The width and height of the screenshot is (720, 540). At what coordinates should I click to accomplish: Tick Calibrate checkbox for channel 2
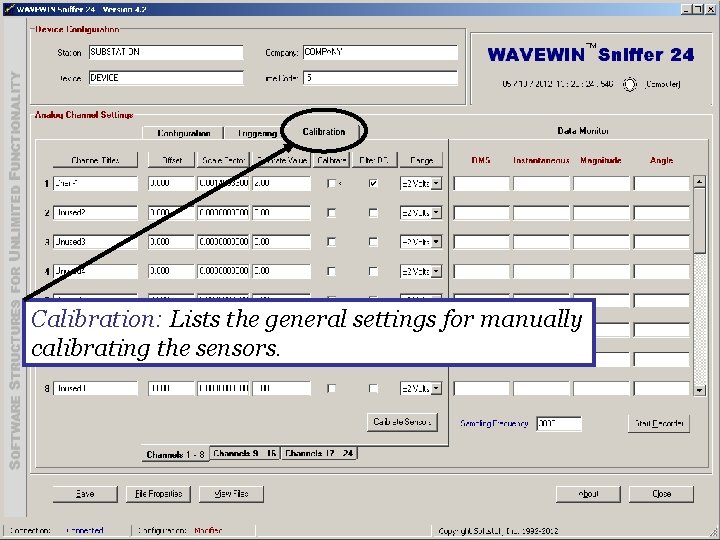point(331,213)
